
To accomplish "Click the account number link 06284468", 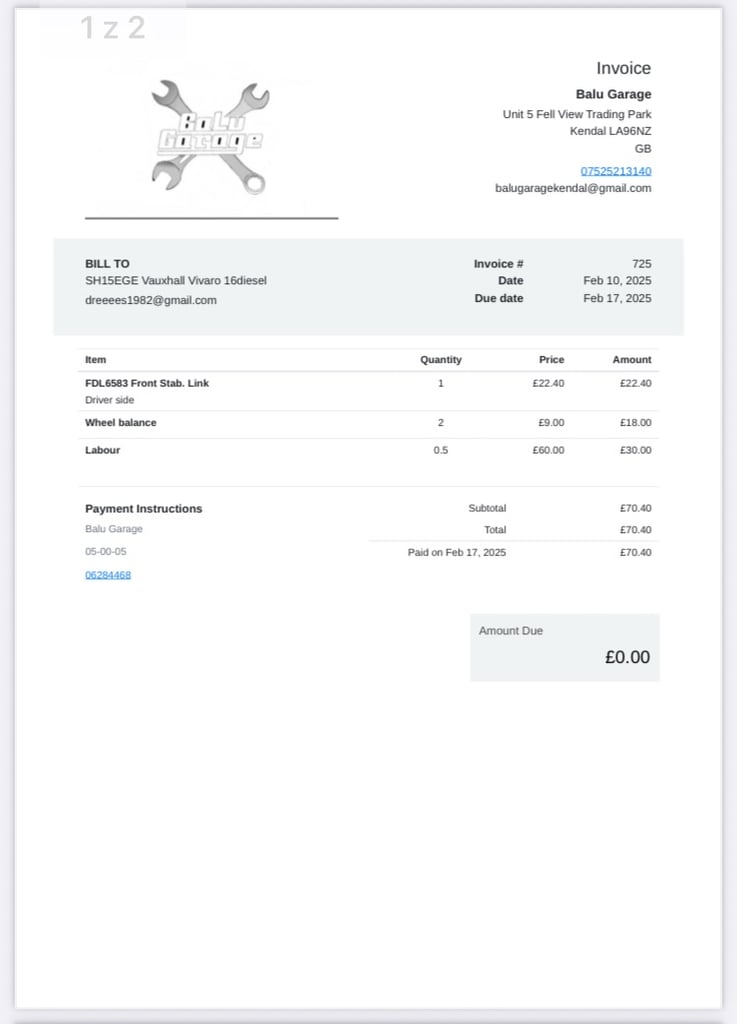I will pos(108,575).
